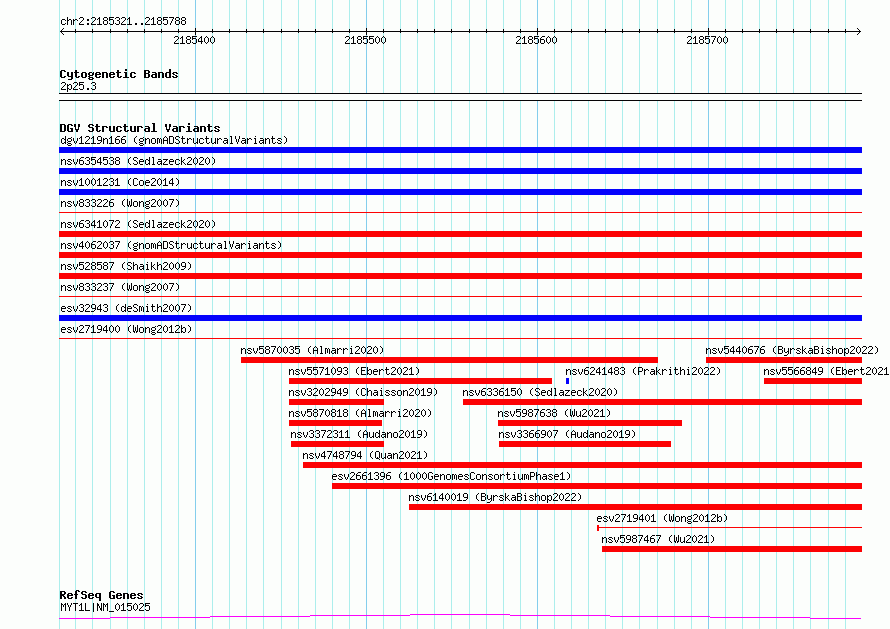Click the red bar under nsv5571093
The height and width of the screenshot is (629, 890).
pos(420,381)
